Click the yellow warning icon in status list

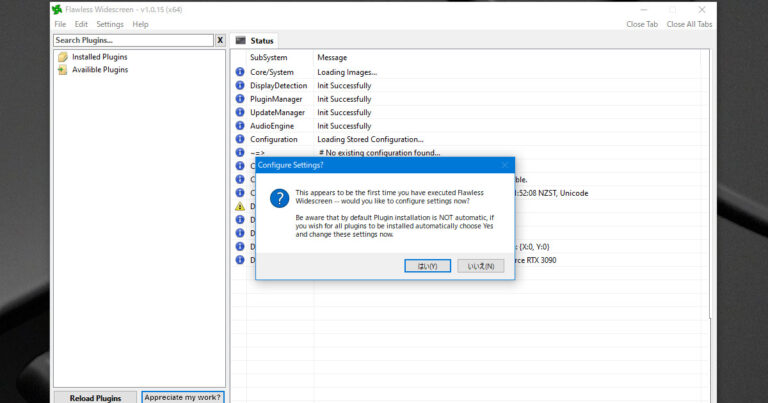click(240, 206)
